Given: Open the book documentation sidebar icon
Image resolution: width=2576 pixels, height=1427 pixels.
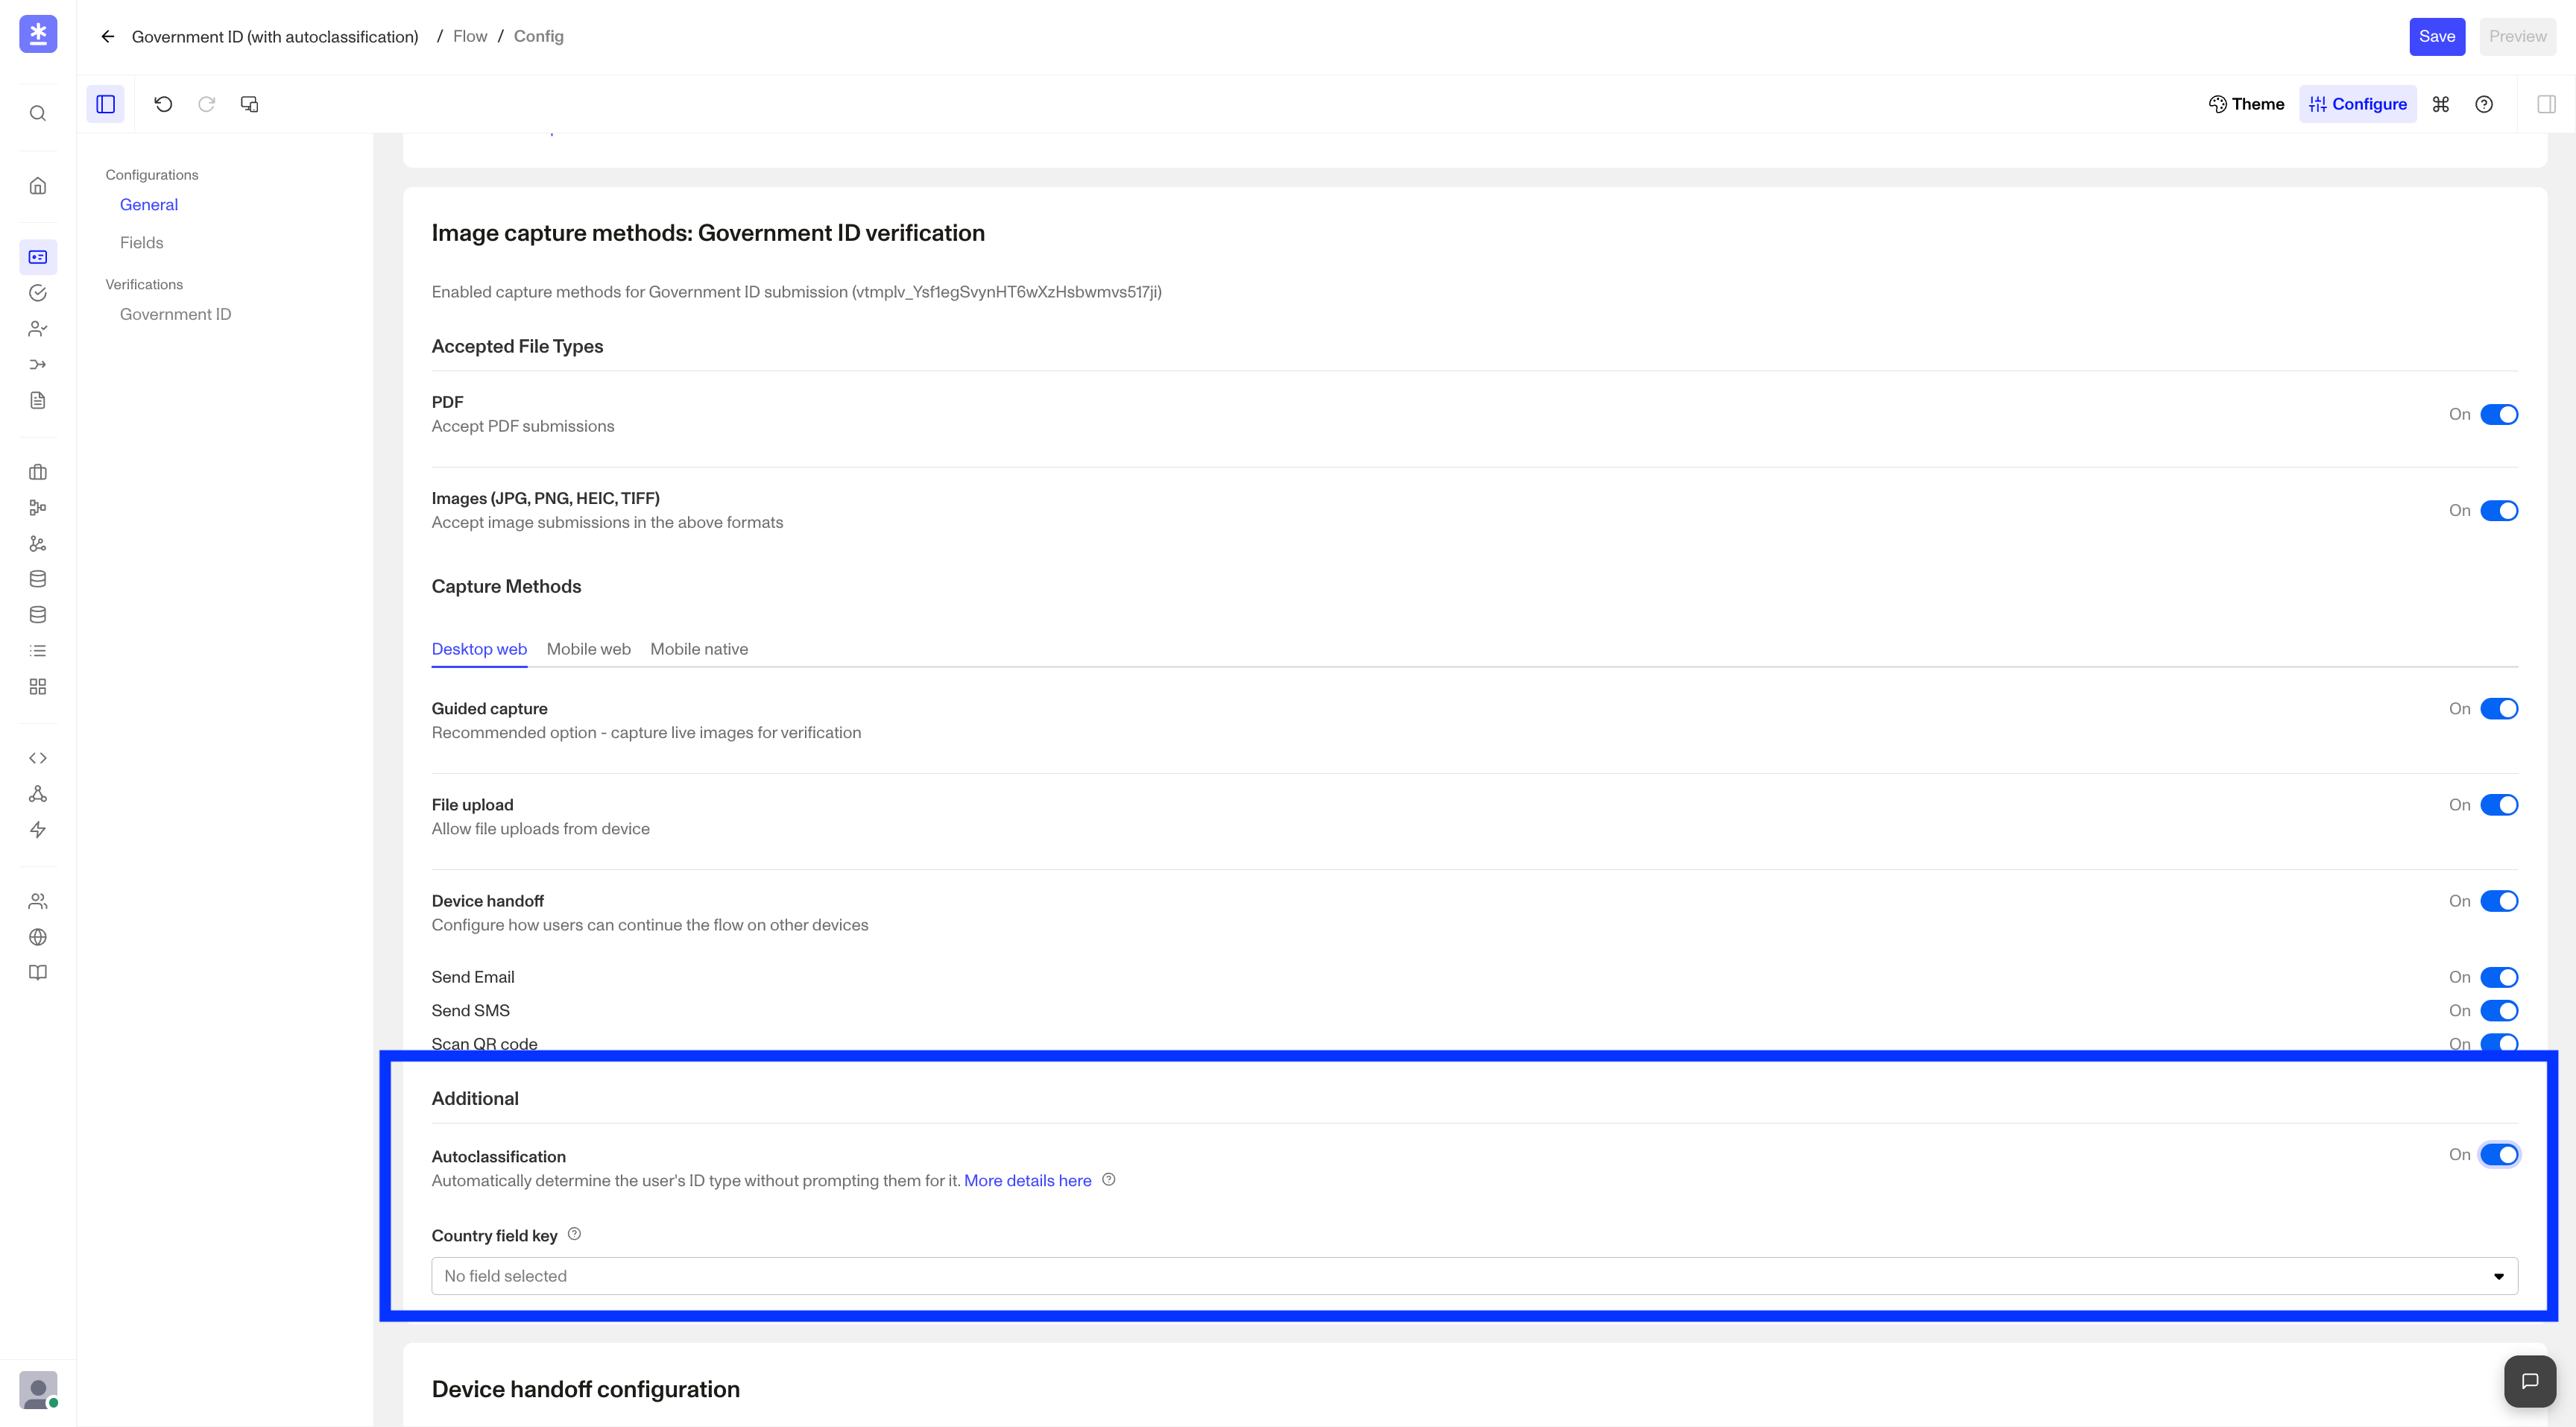Looking at the screenshot, I should click(x=38, y=973).
